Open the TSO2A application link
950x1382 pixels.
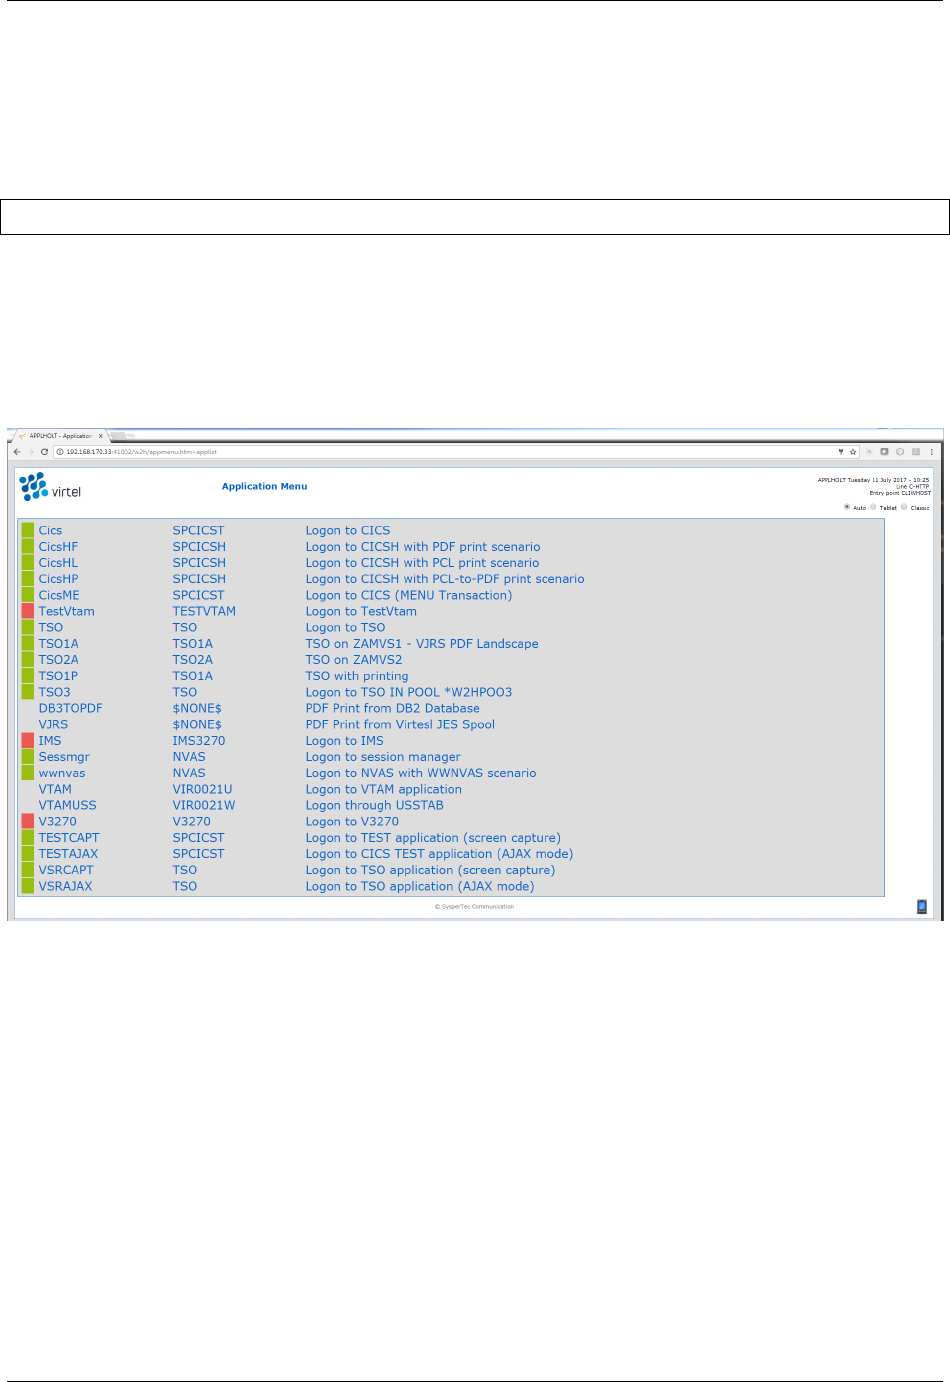click(x=58, y=660)
